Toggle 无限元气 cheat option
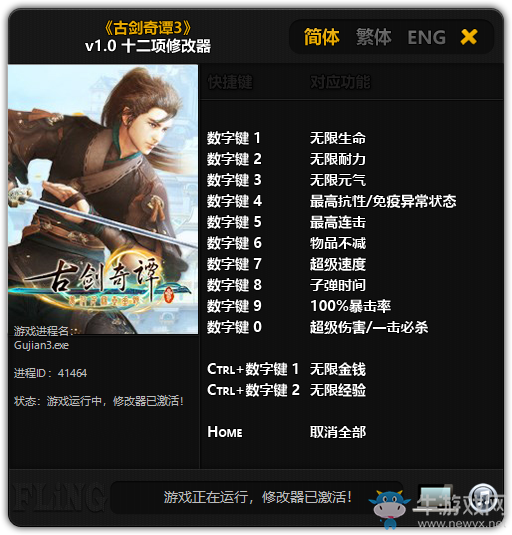The height and width of the screenshot is (535, 512). tap(338, 180)
